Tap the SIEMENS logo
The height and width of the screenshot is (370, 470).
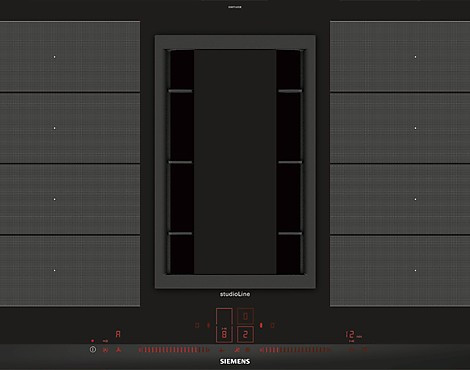coord(235,361)
